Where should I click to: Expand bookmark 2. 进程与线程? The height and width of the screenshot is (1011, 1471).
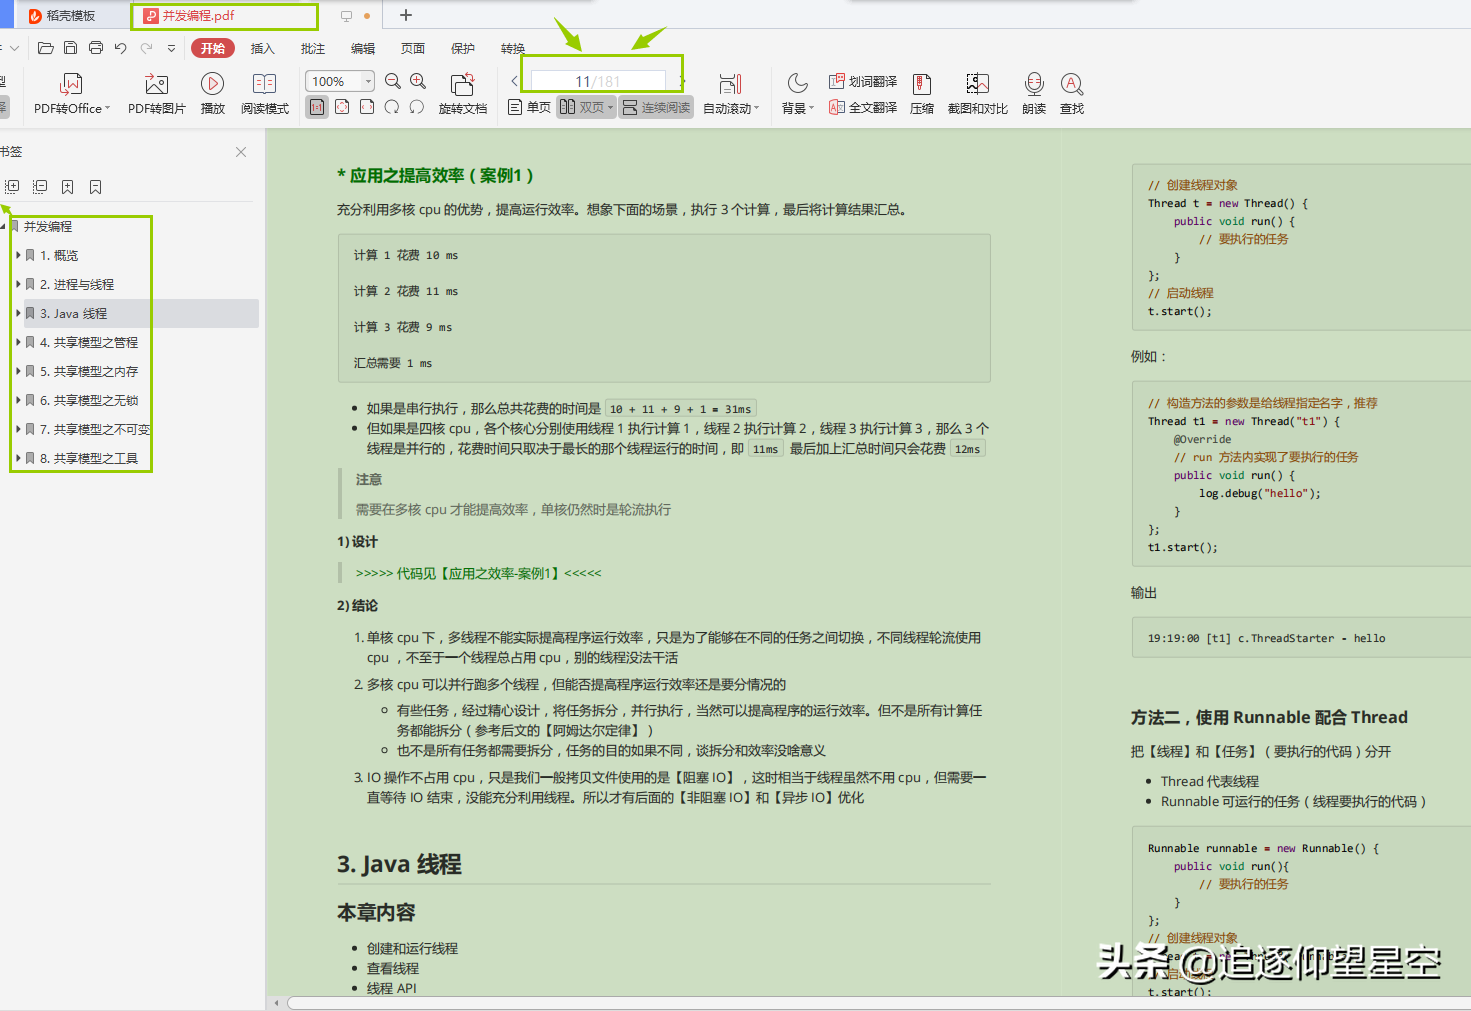19,285
